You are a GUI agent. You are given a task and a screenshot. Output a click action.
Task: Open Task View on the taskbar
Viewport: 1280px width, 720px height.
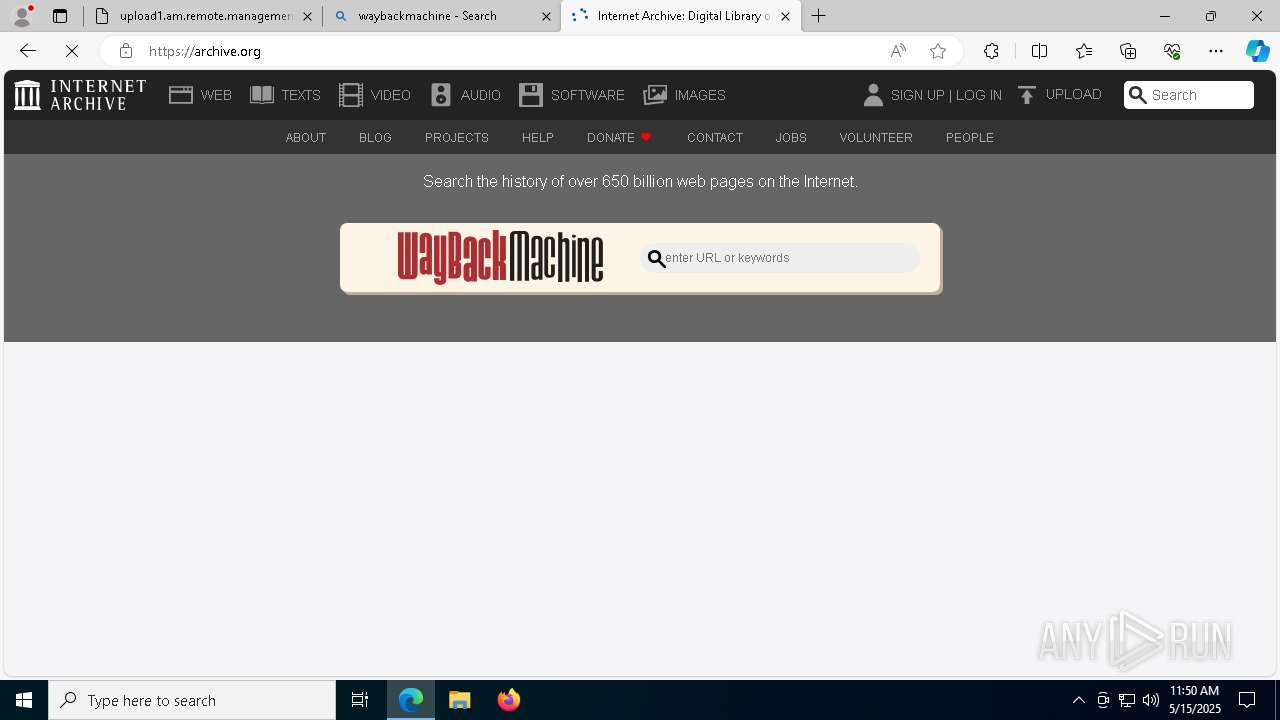tap(360, 700)
